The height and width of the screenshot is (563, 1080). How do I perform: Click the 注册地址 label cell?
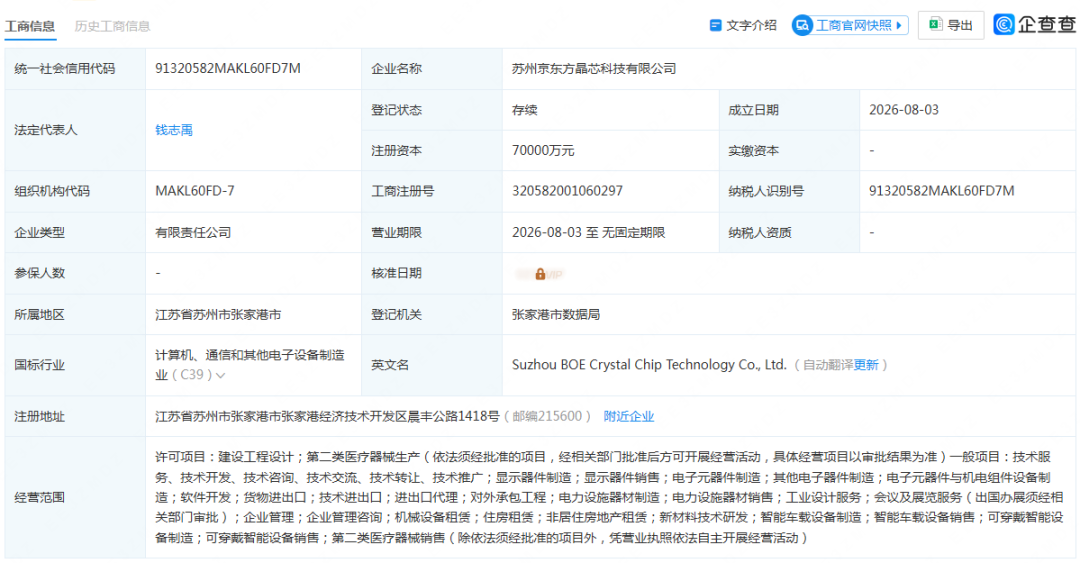tap(75, 416)
